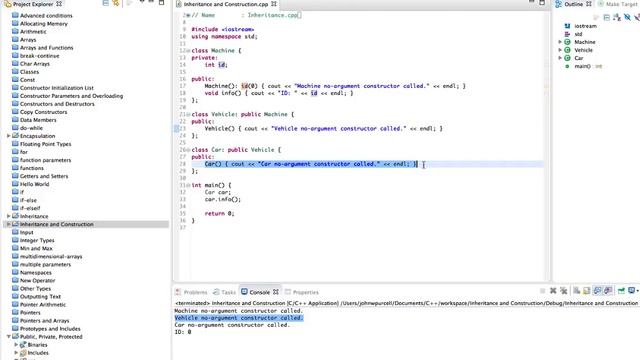640x360 pixels.
Task: Remove all terminated launches in Console
Action: (x=564, y=291)
